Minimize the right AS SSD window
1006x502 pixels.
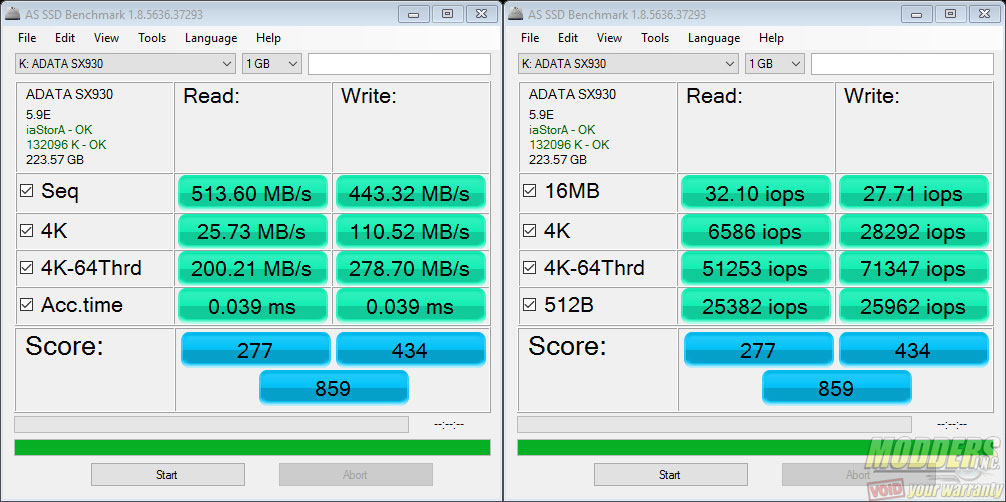tap(917, 13)
